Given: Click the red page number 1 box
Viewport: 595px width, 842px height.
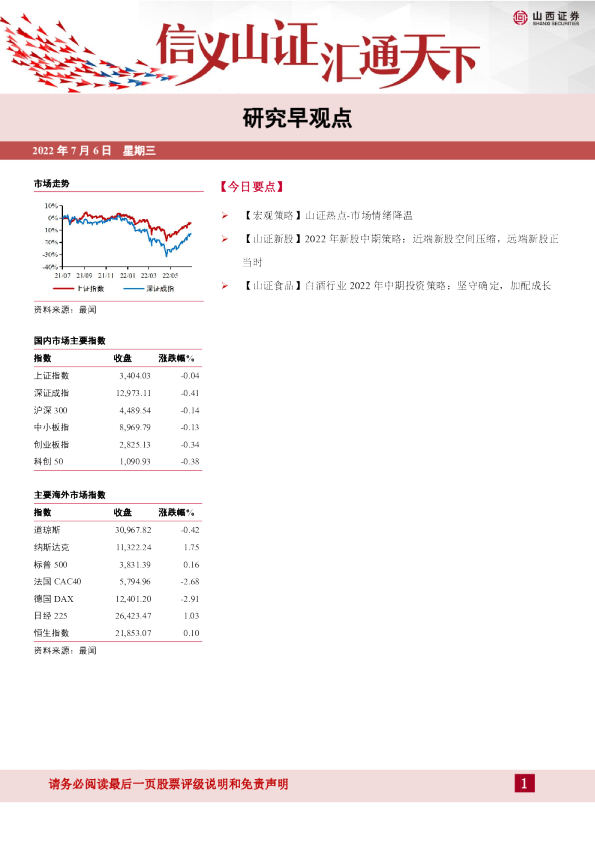Looking at the screenshot, I should (x=524, y=783).
